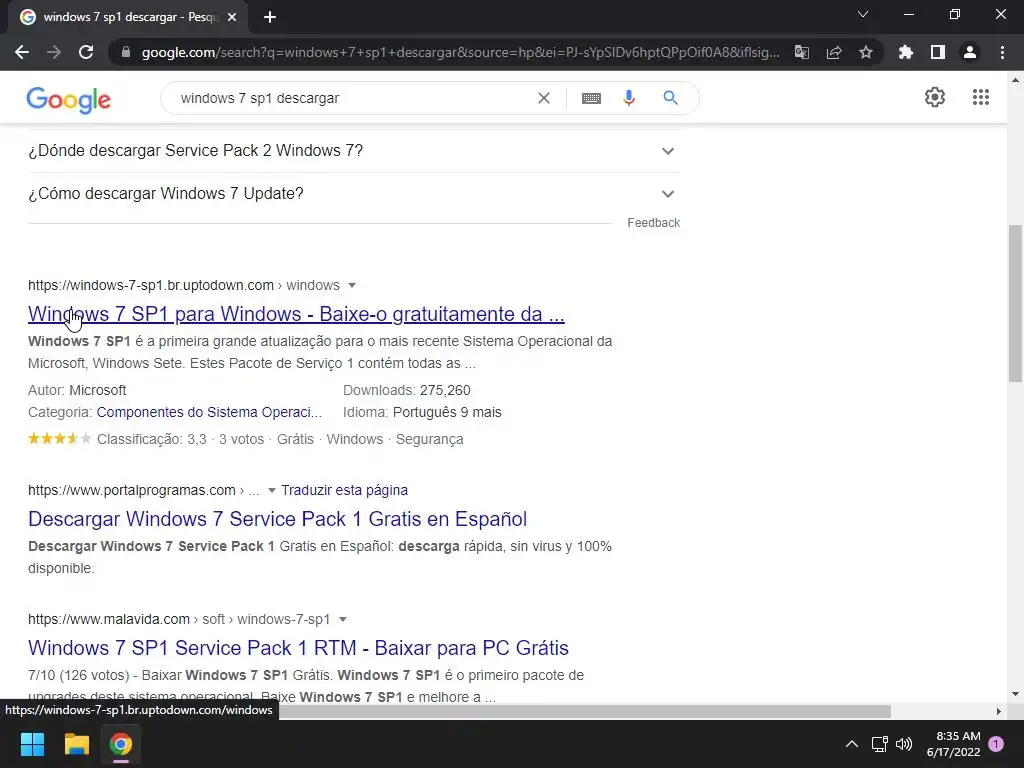The width and height of the screenshot is (1024, 768).
Task: Go back to the previous page
Action: (22, 52)
